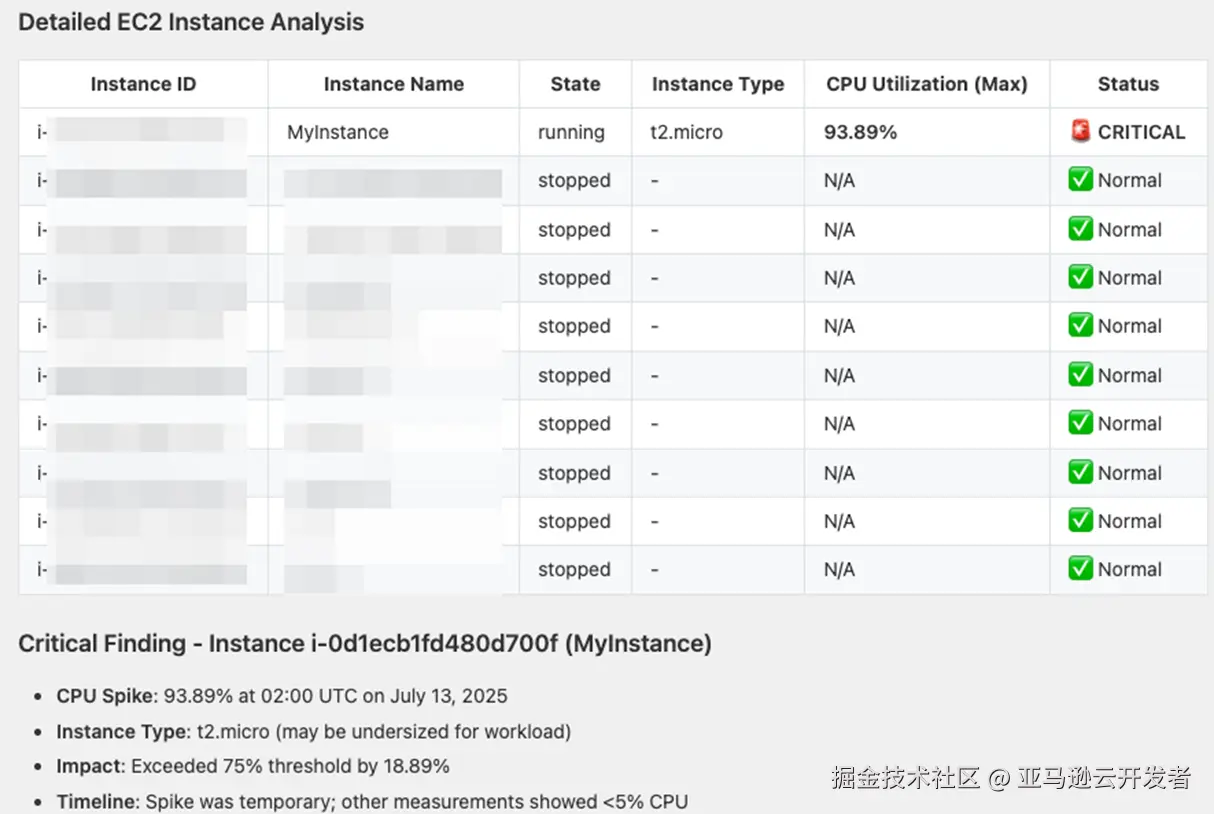Click the green checkmark in the first stopped row
This screenshot has width=1214, height=814.
coord(1080,180)
